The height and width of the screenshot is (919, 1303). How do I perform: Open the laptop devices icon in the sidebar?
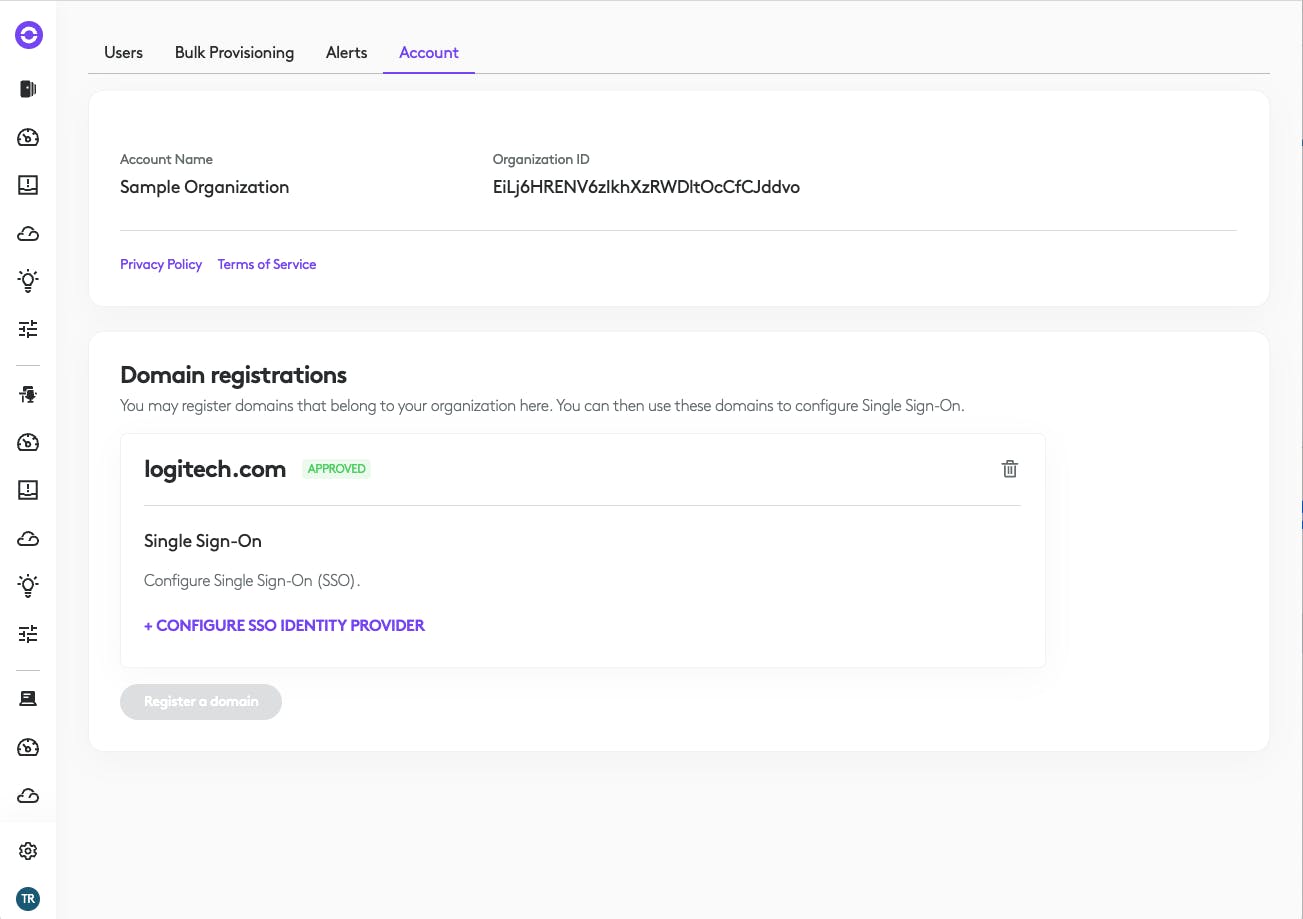[x=28, y=699]
